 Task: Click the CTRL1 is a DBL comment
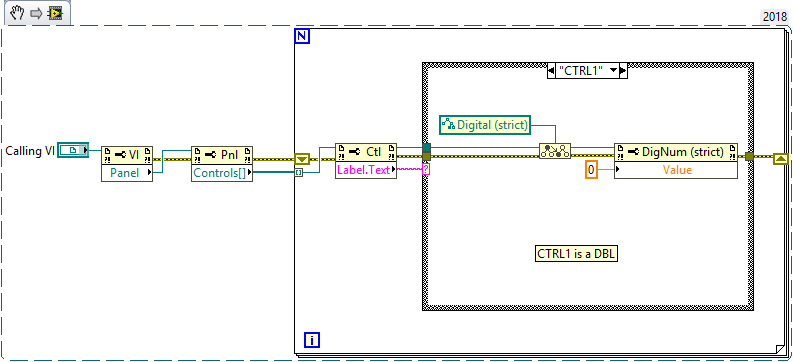[x=577, y=253]
